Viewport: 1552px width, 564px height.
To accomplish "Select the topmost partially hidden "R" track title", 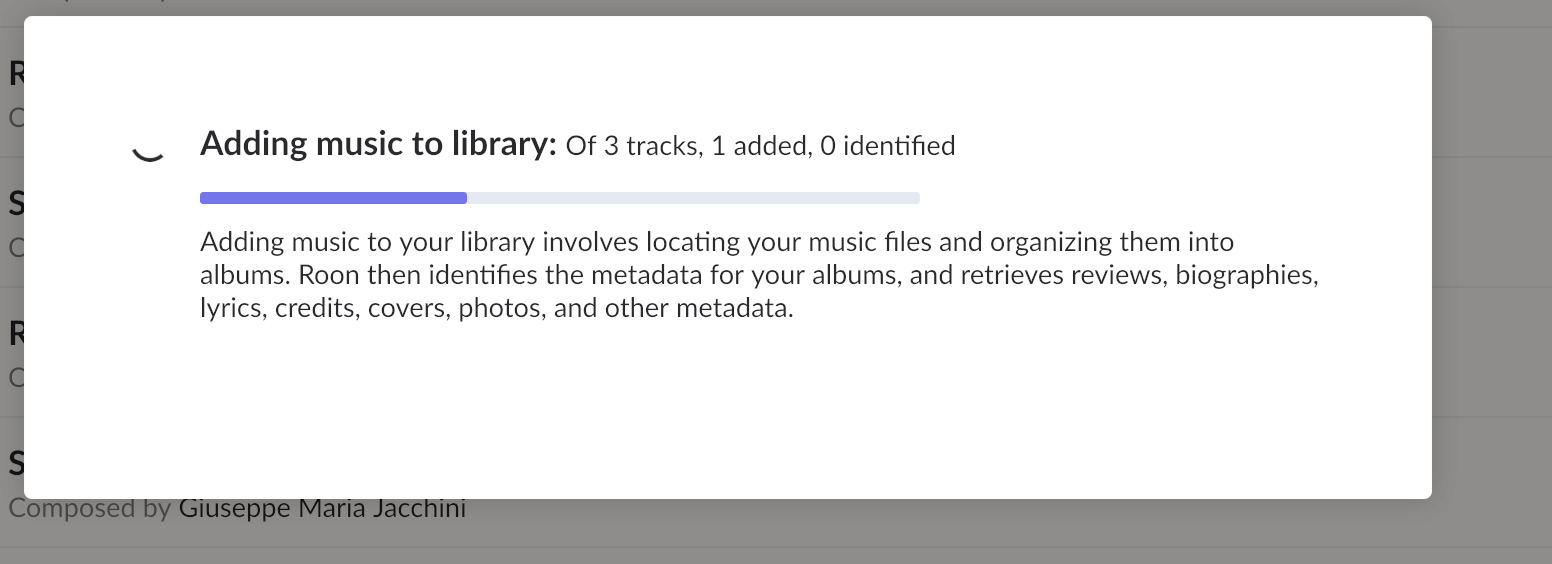I will (x=15, y=74).
